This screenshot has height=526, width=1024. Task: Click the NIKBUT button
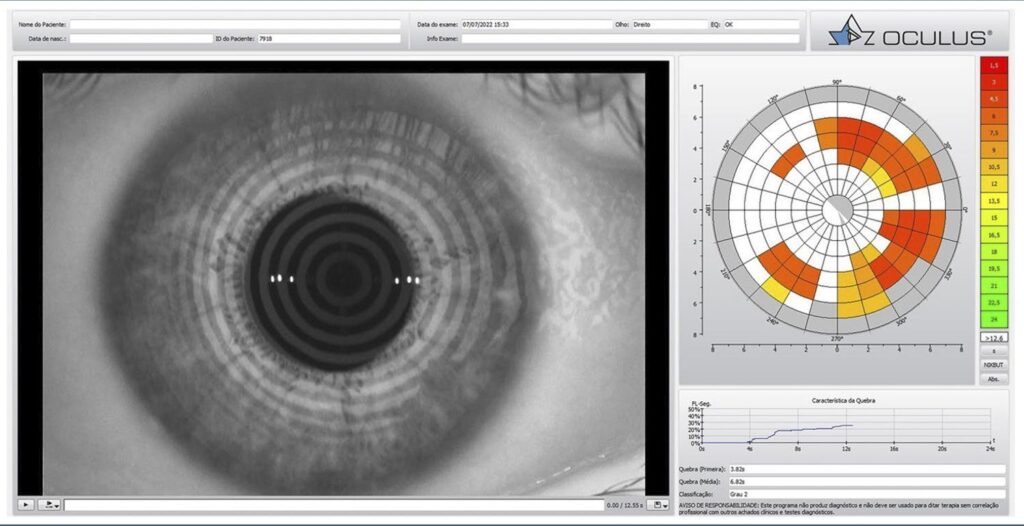[994, 365]
